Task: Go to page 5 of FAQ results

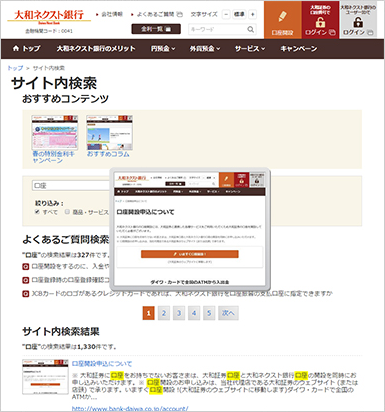Action: [x=209, y=313]
